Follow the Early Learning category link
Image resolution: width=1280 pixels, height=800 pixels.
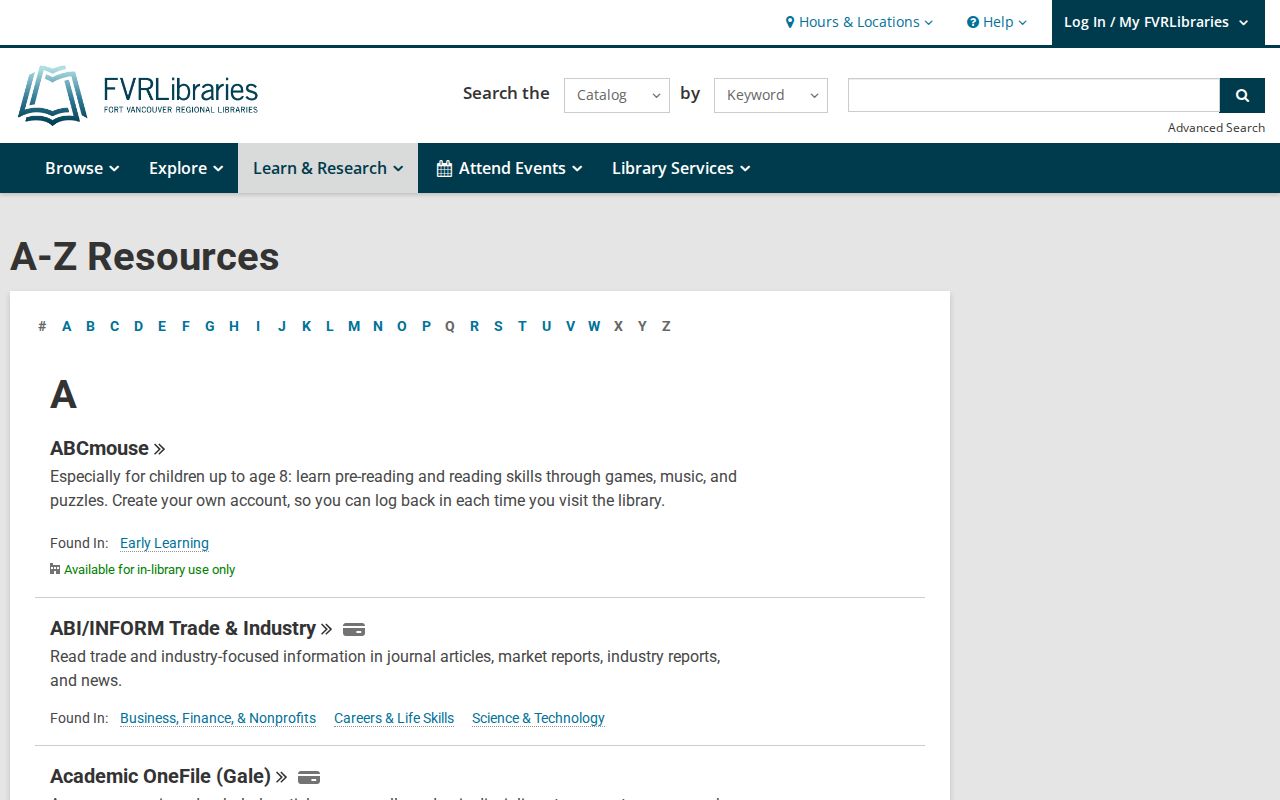click(164, 543)
